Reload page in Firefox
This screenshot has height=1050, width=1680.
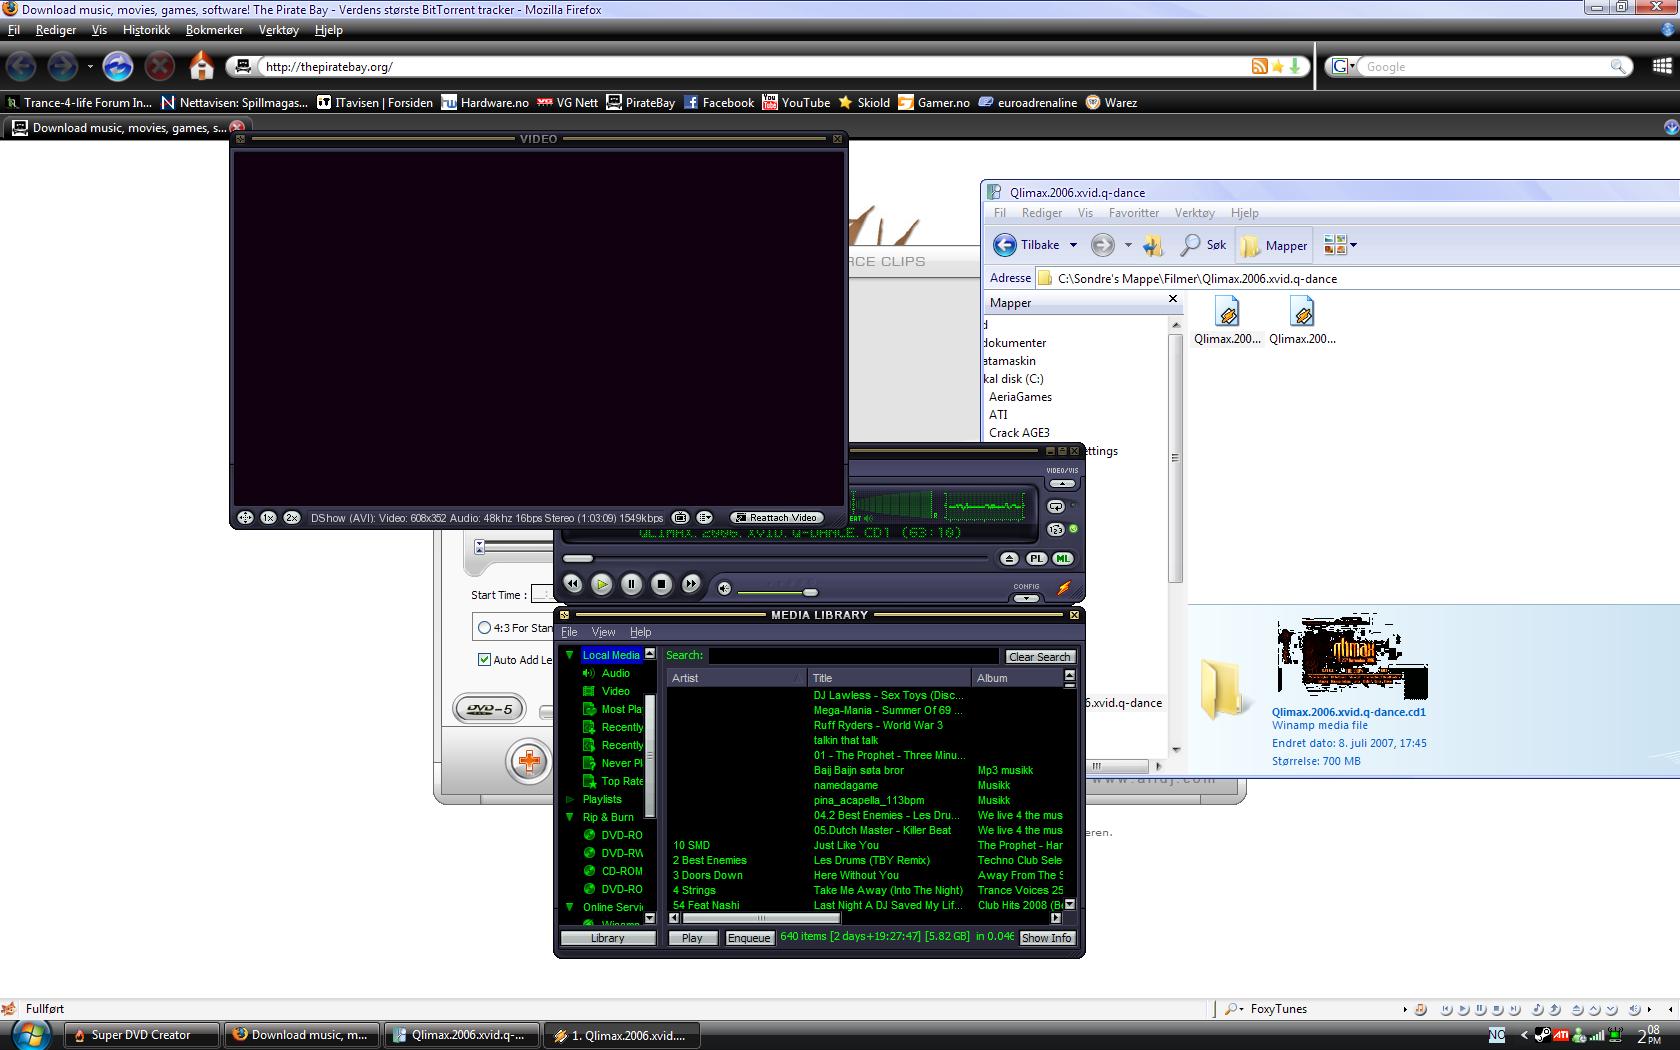click(x=118, y=67)
